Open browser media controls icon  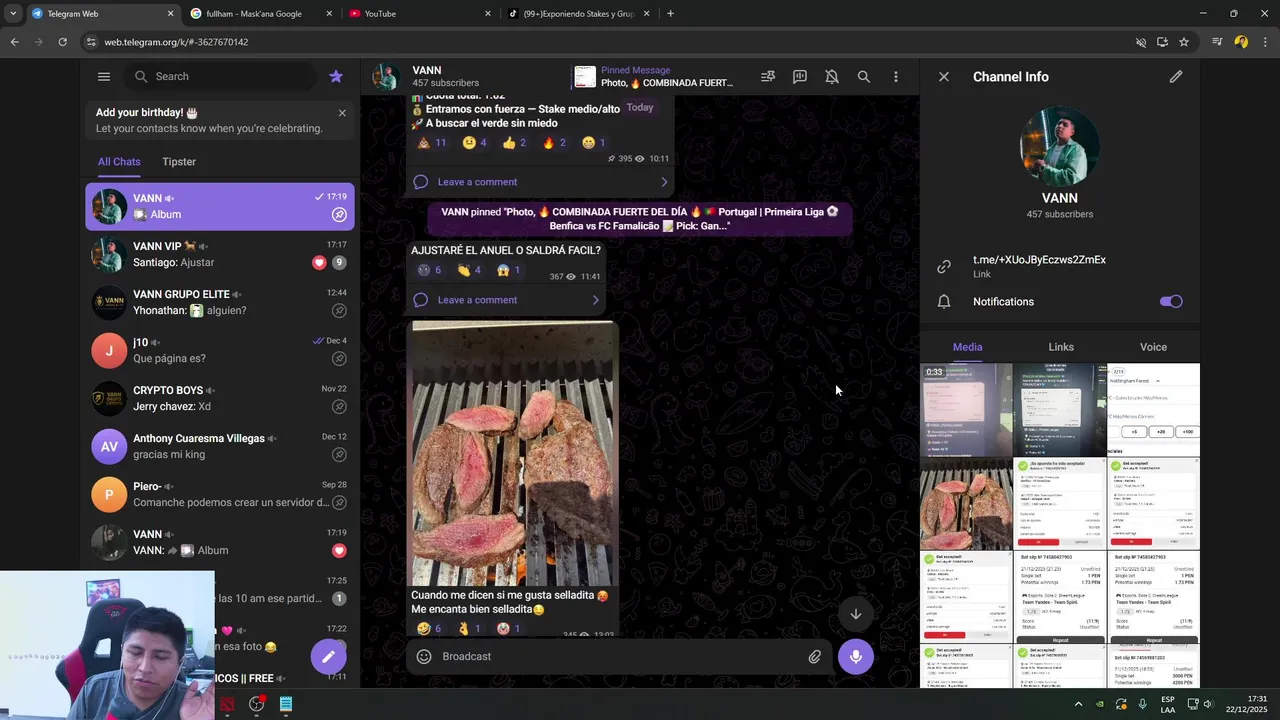(x=1217, y=42)
